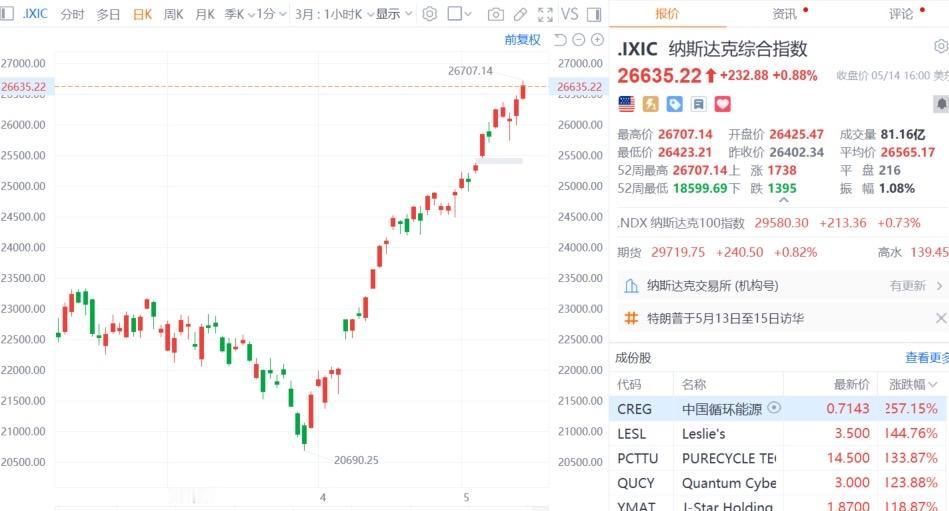This screenshot has height=511, width=949.
Task: Click the blue price tag icon
Action: tap(674, 104)
